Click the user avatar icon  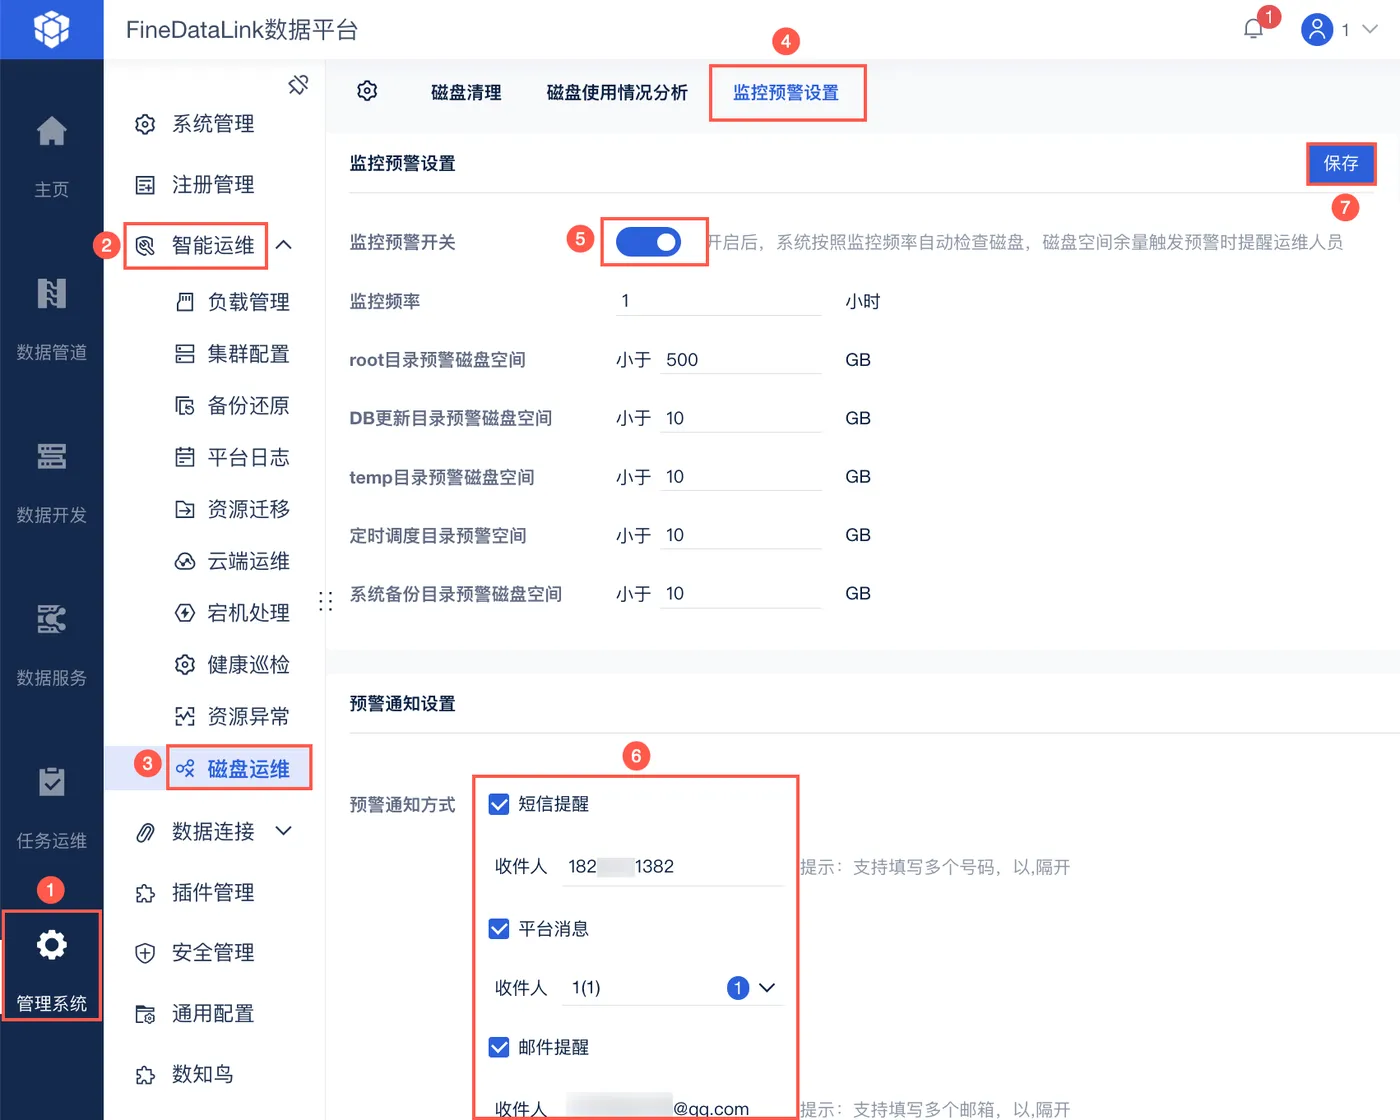1317,29
